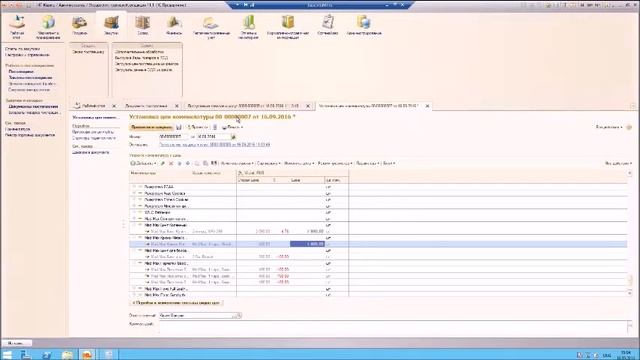Open Структура подчиненности in form navigation
The width and height of the screenshot is (640, 360).
point(94,138)
